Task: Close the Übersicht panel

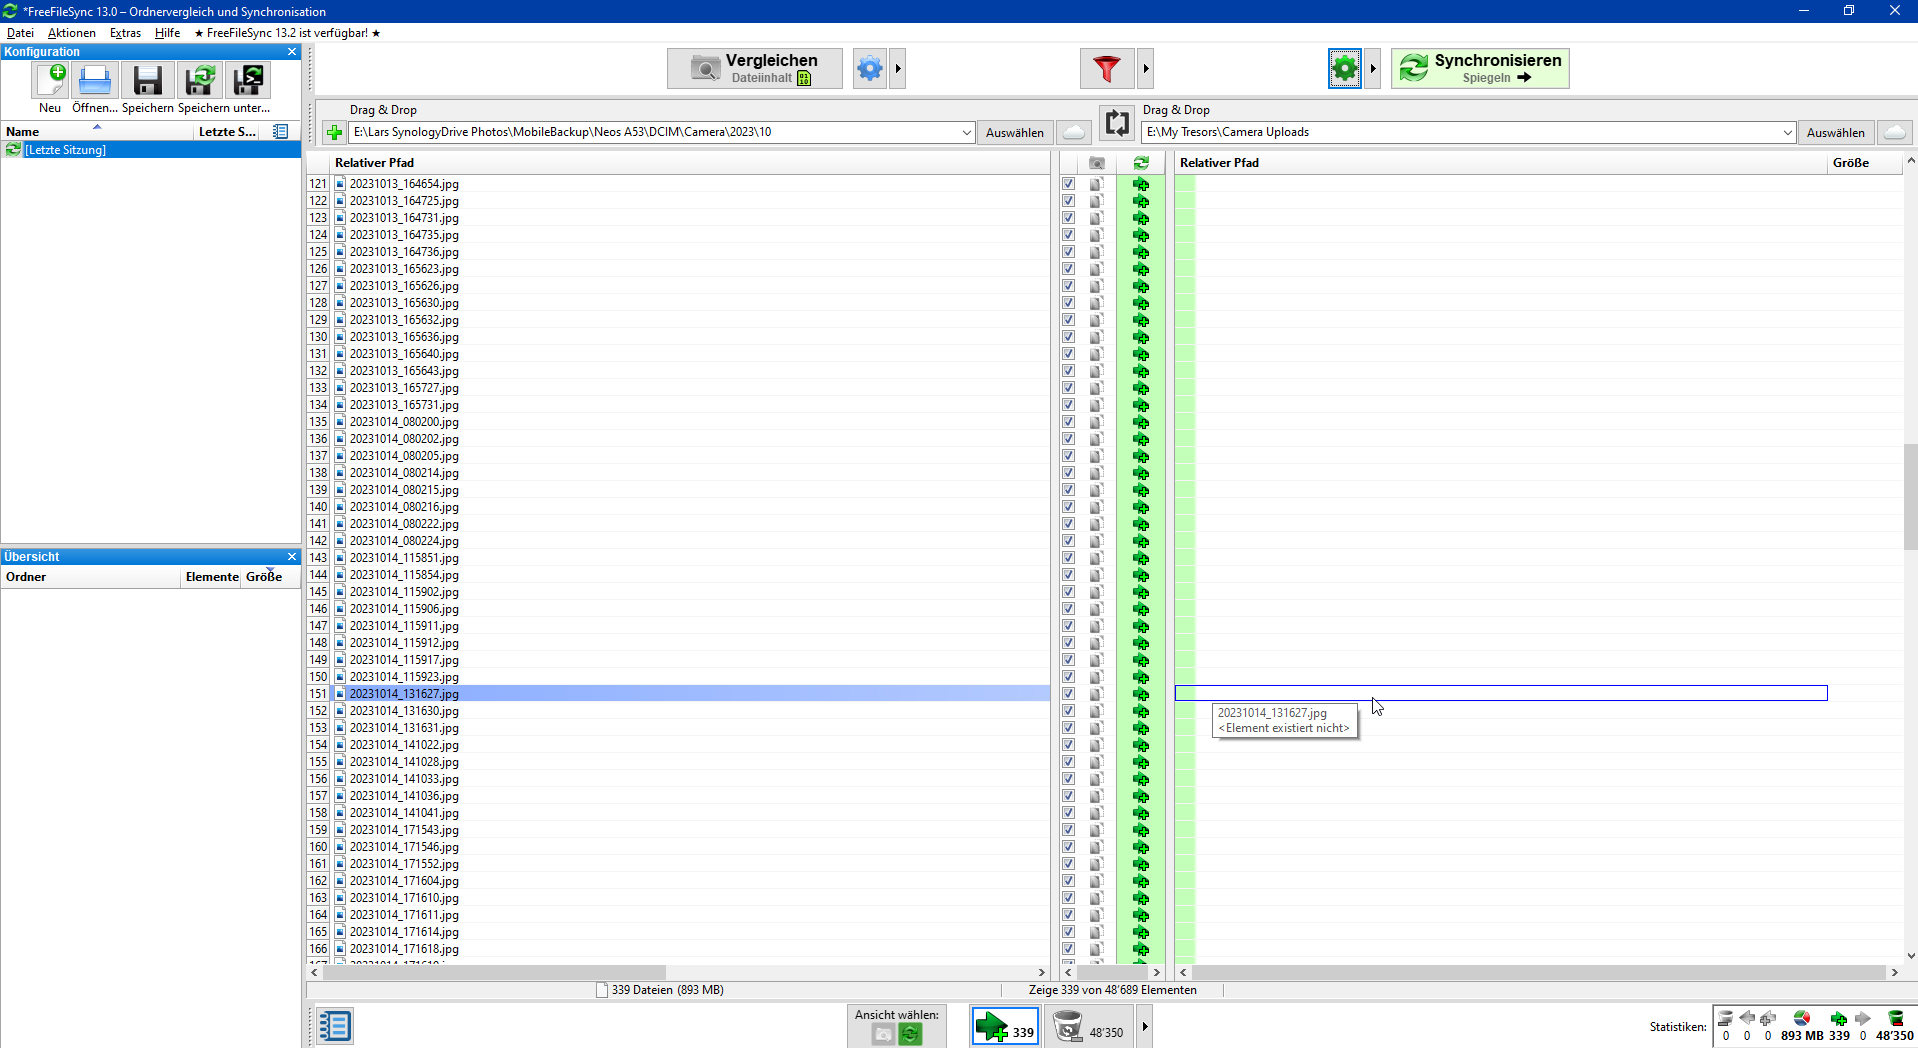Action: (x=292, y=557)
